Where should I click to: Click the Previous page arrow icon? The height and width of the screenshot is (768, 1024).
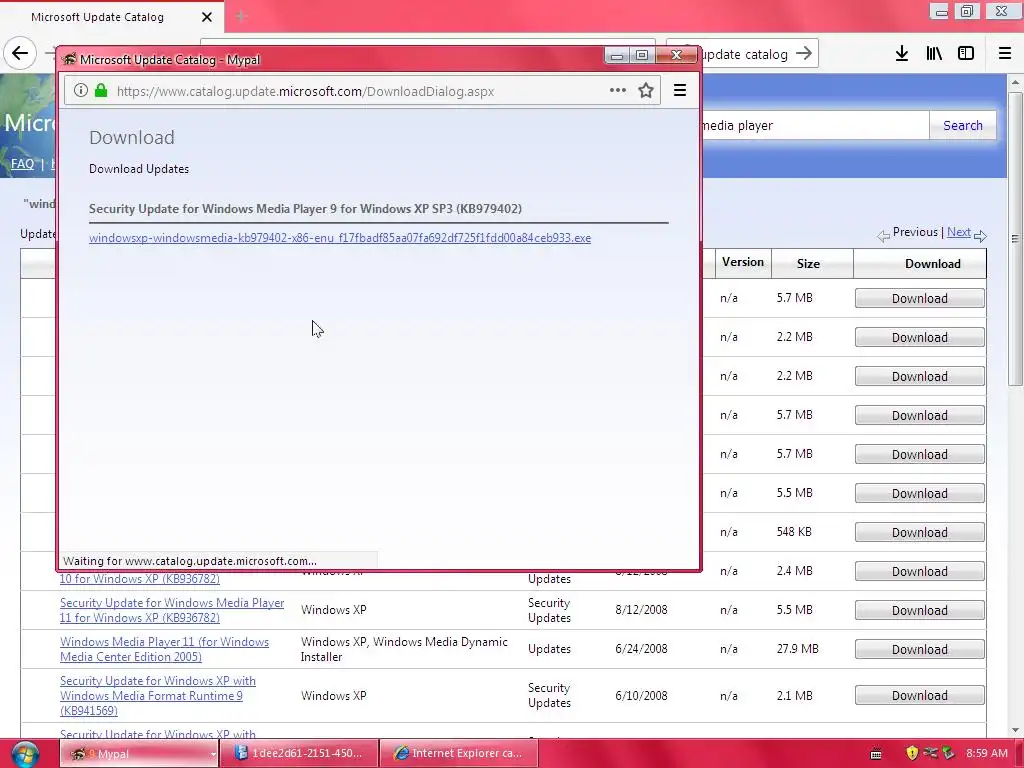pyautogui.click(x=884, y=236)
